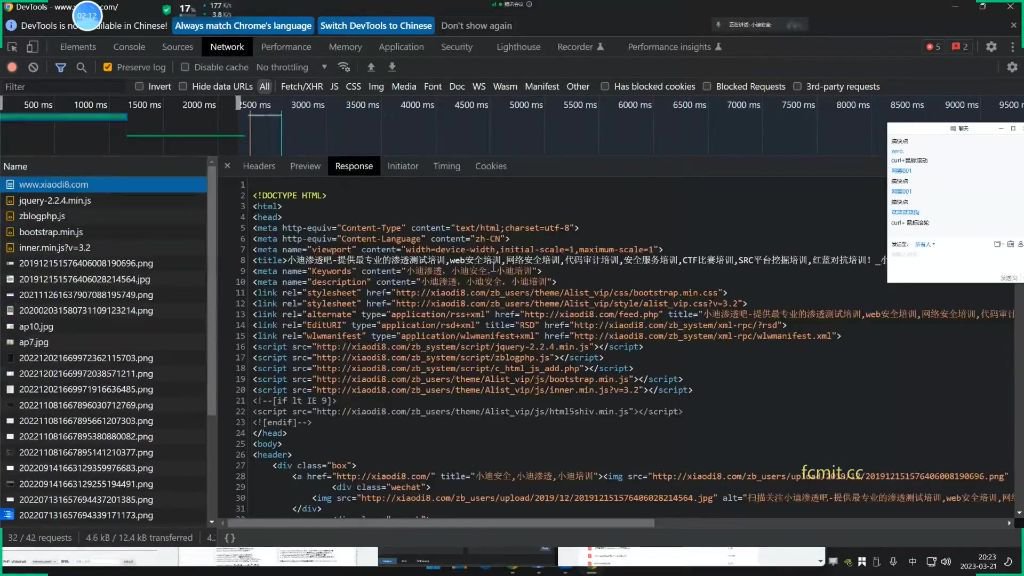
Task: Open network panel settings gear
Action: (x=1012, y=67)
